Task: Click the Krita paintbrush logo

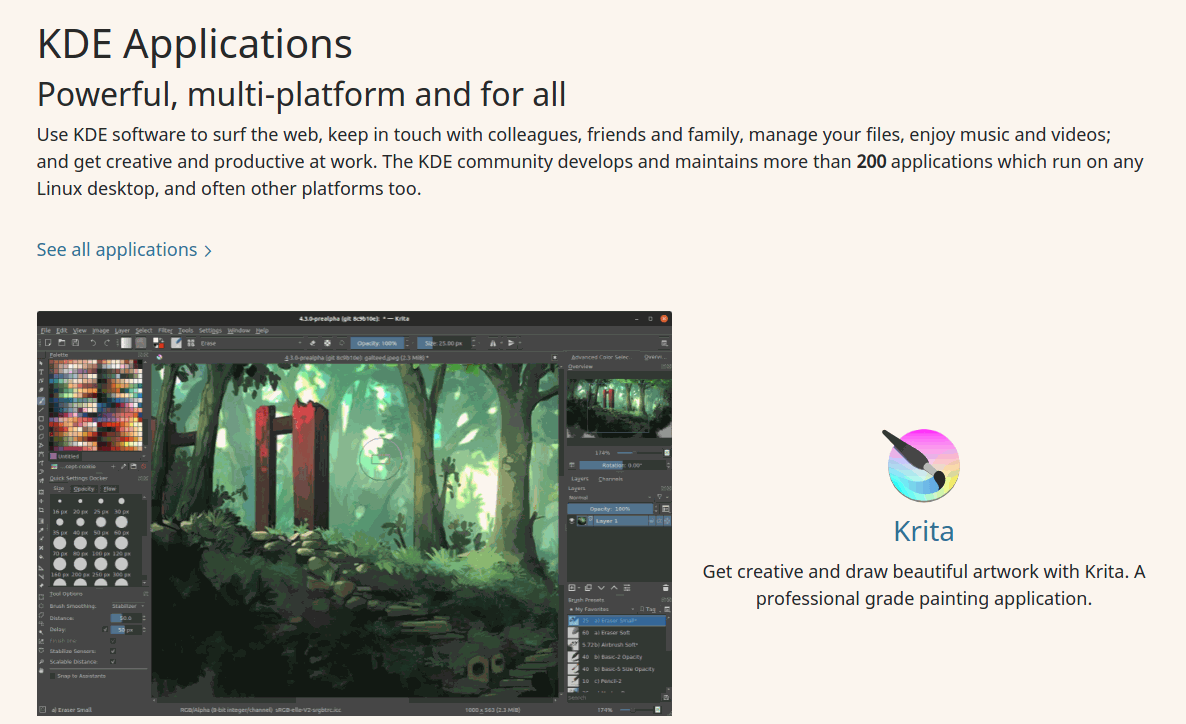Action: pyautogui.click(x=921, y=465)
